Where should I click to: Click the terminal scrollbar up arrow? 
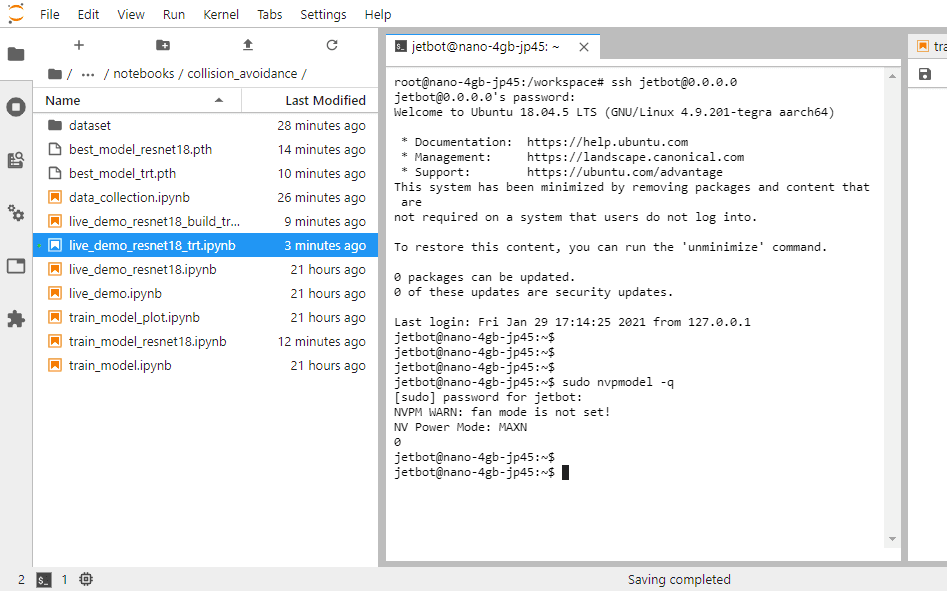[892, 76]
